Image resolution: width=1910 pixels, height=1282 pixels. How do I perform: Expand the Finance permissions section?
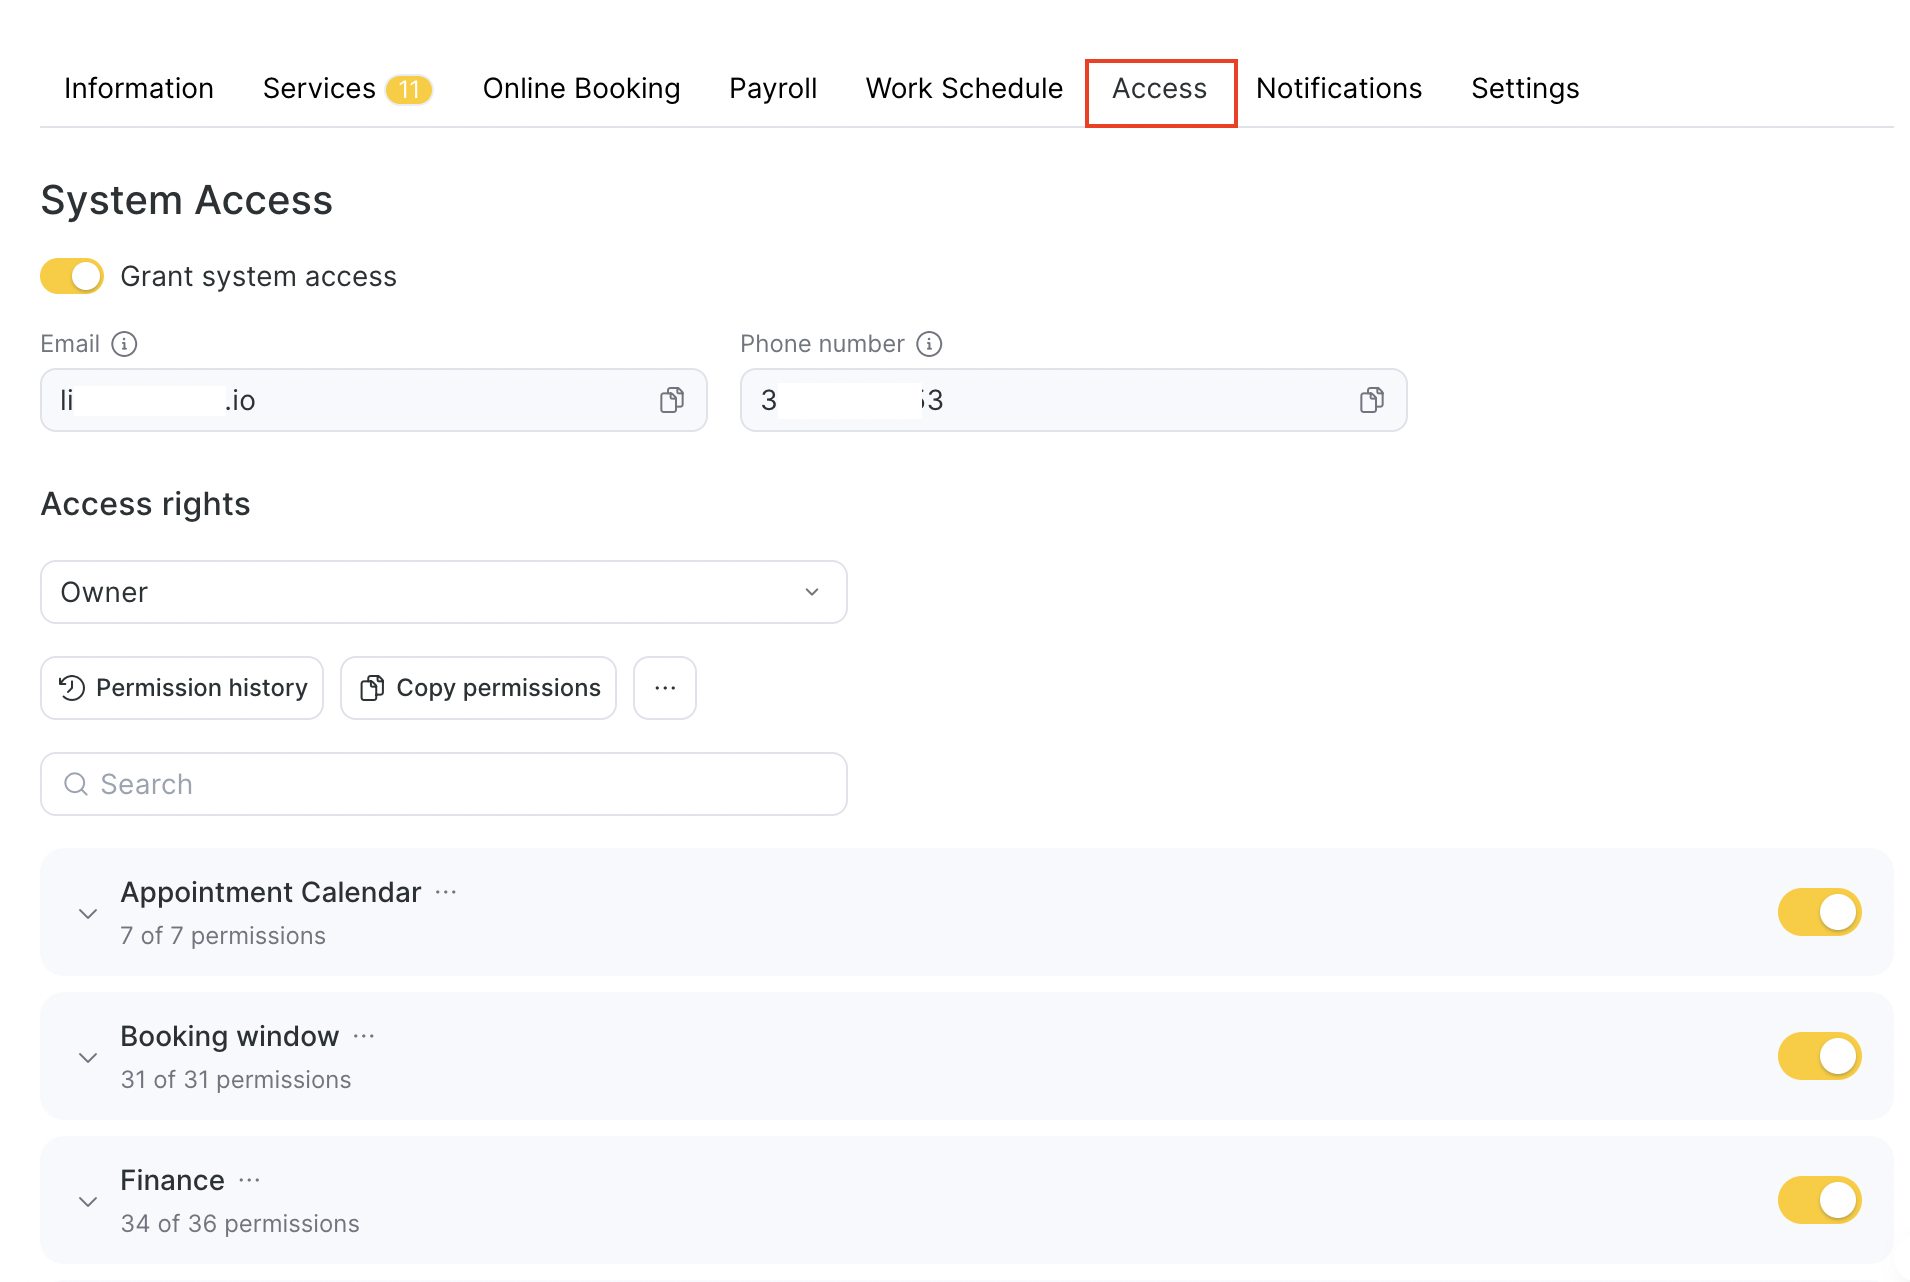(88, 1202)
